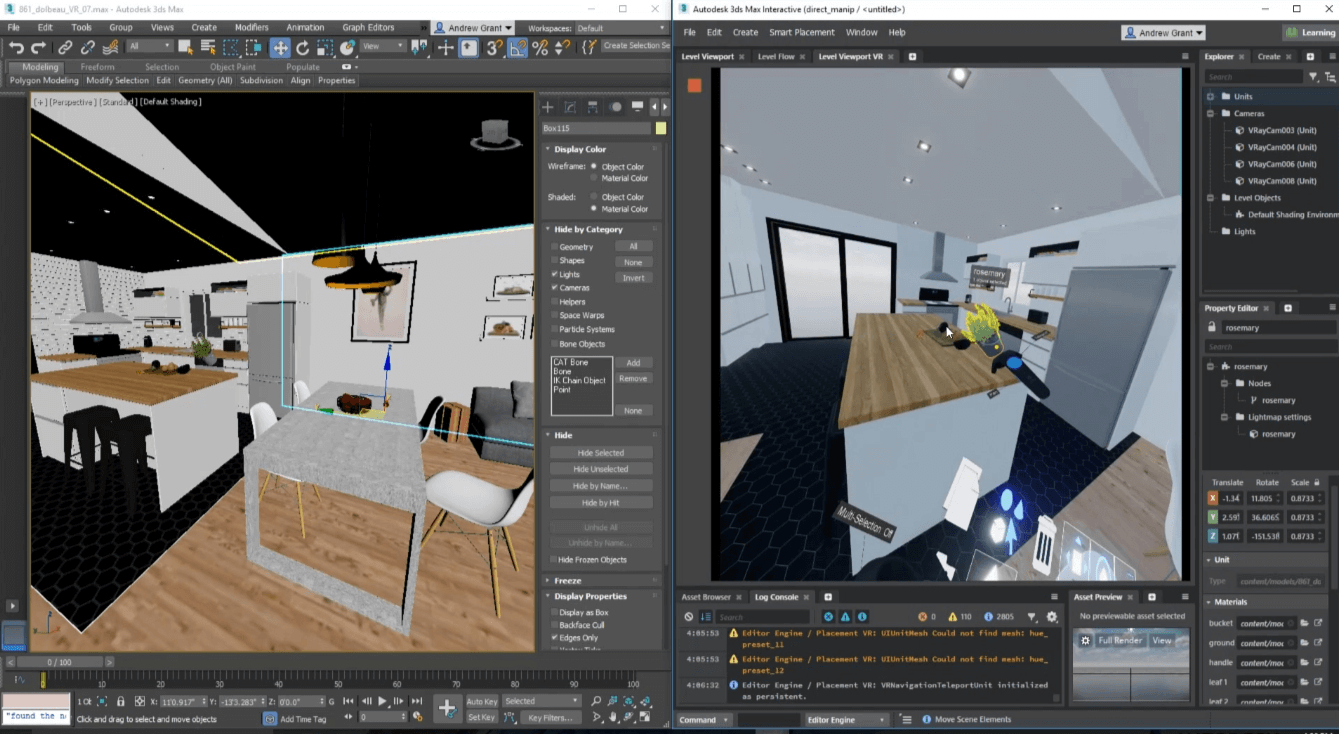This screenshot has height=734, width=1339.
Task: Click Play Animation in 3ds Max
Action: pos(382,701)
